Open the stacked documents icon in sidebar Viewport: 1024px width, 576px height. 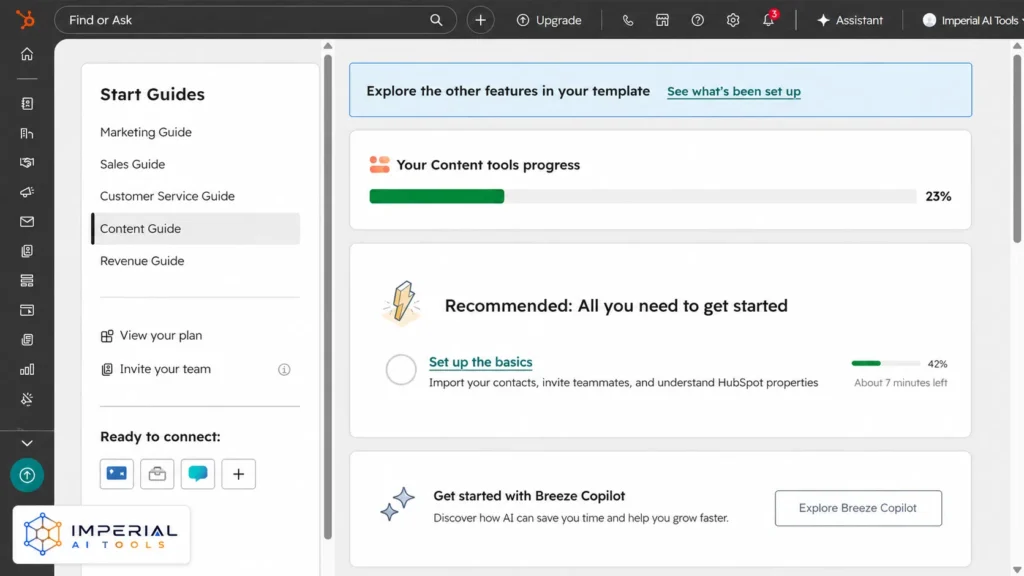[27, 340]
